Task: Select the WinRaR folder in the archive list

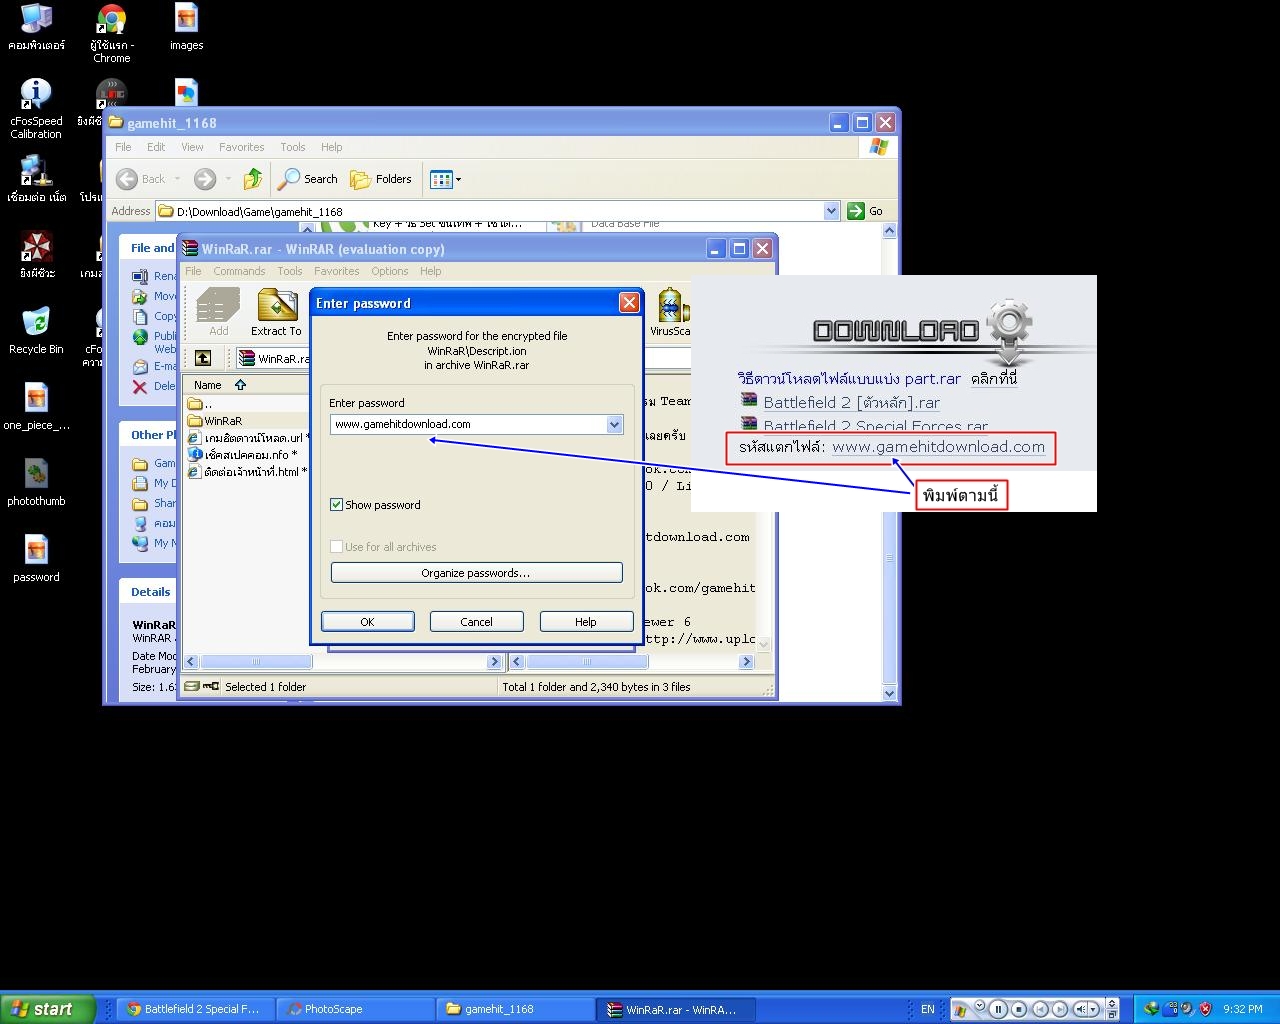Action: [x=223, y=421]
